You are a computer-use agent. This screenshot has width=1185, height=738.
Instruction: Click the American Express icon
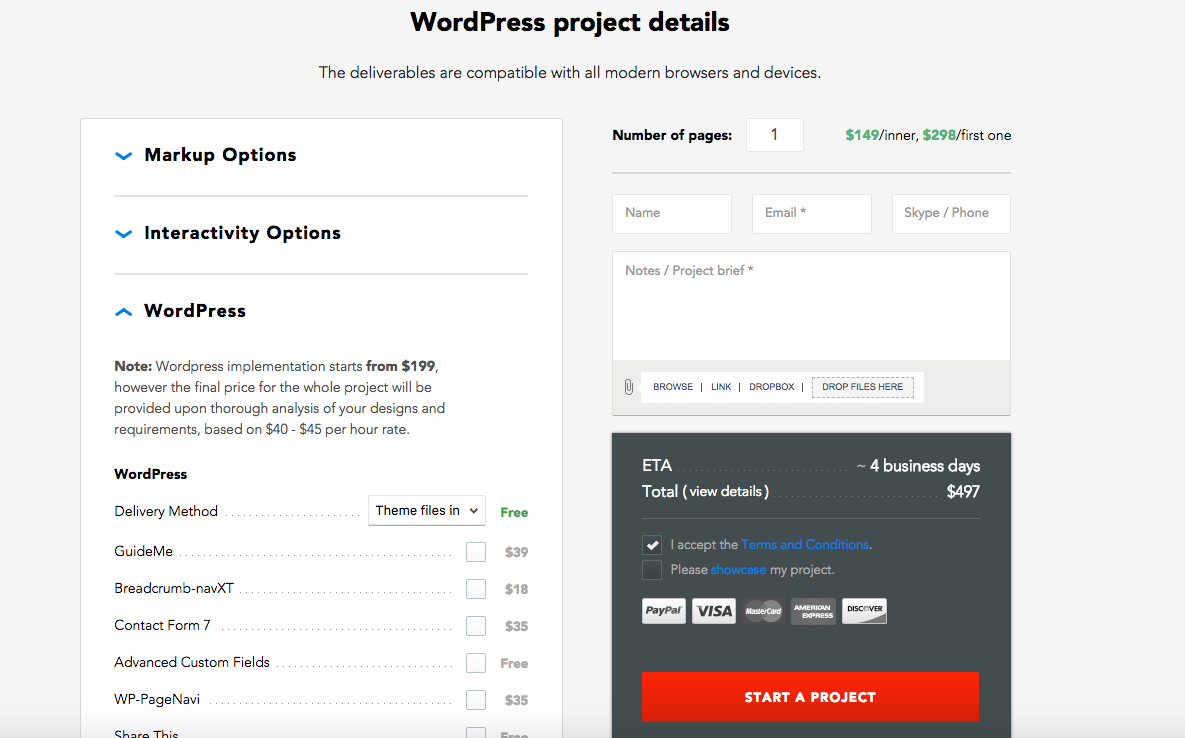point(813,610)
